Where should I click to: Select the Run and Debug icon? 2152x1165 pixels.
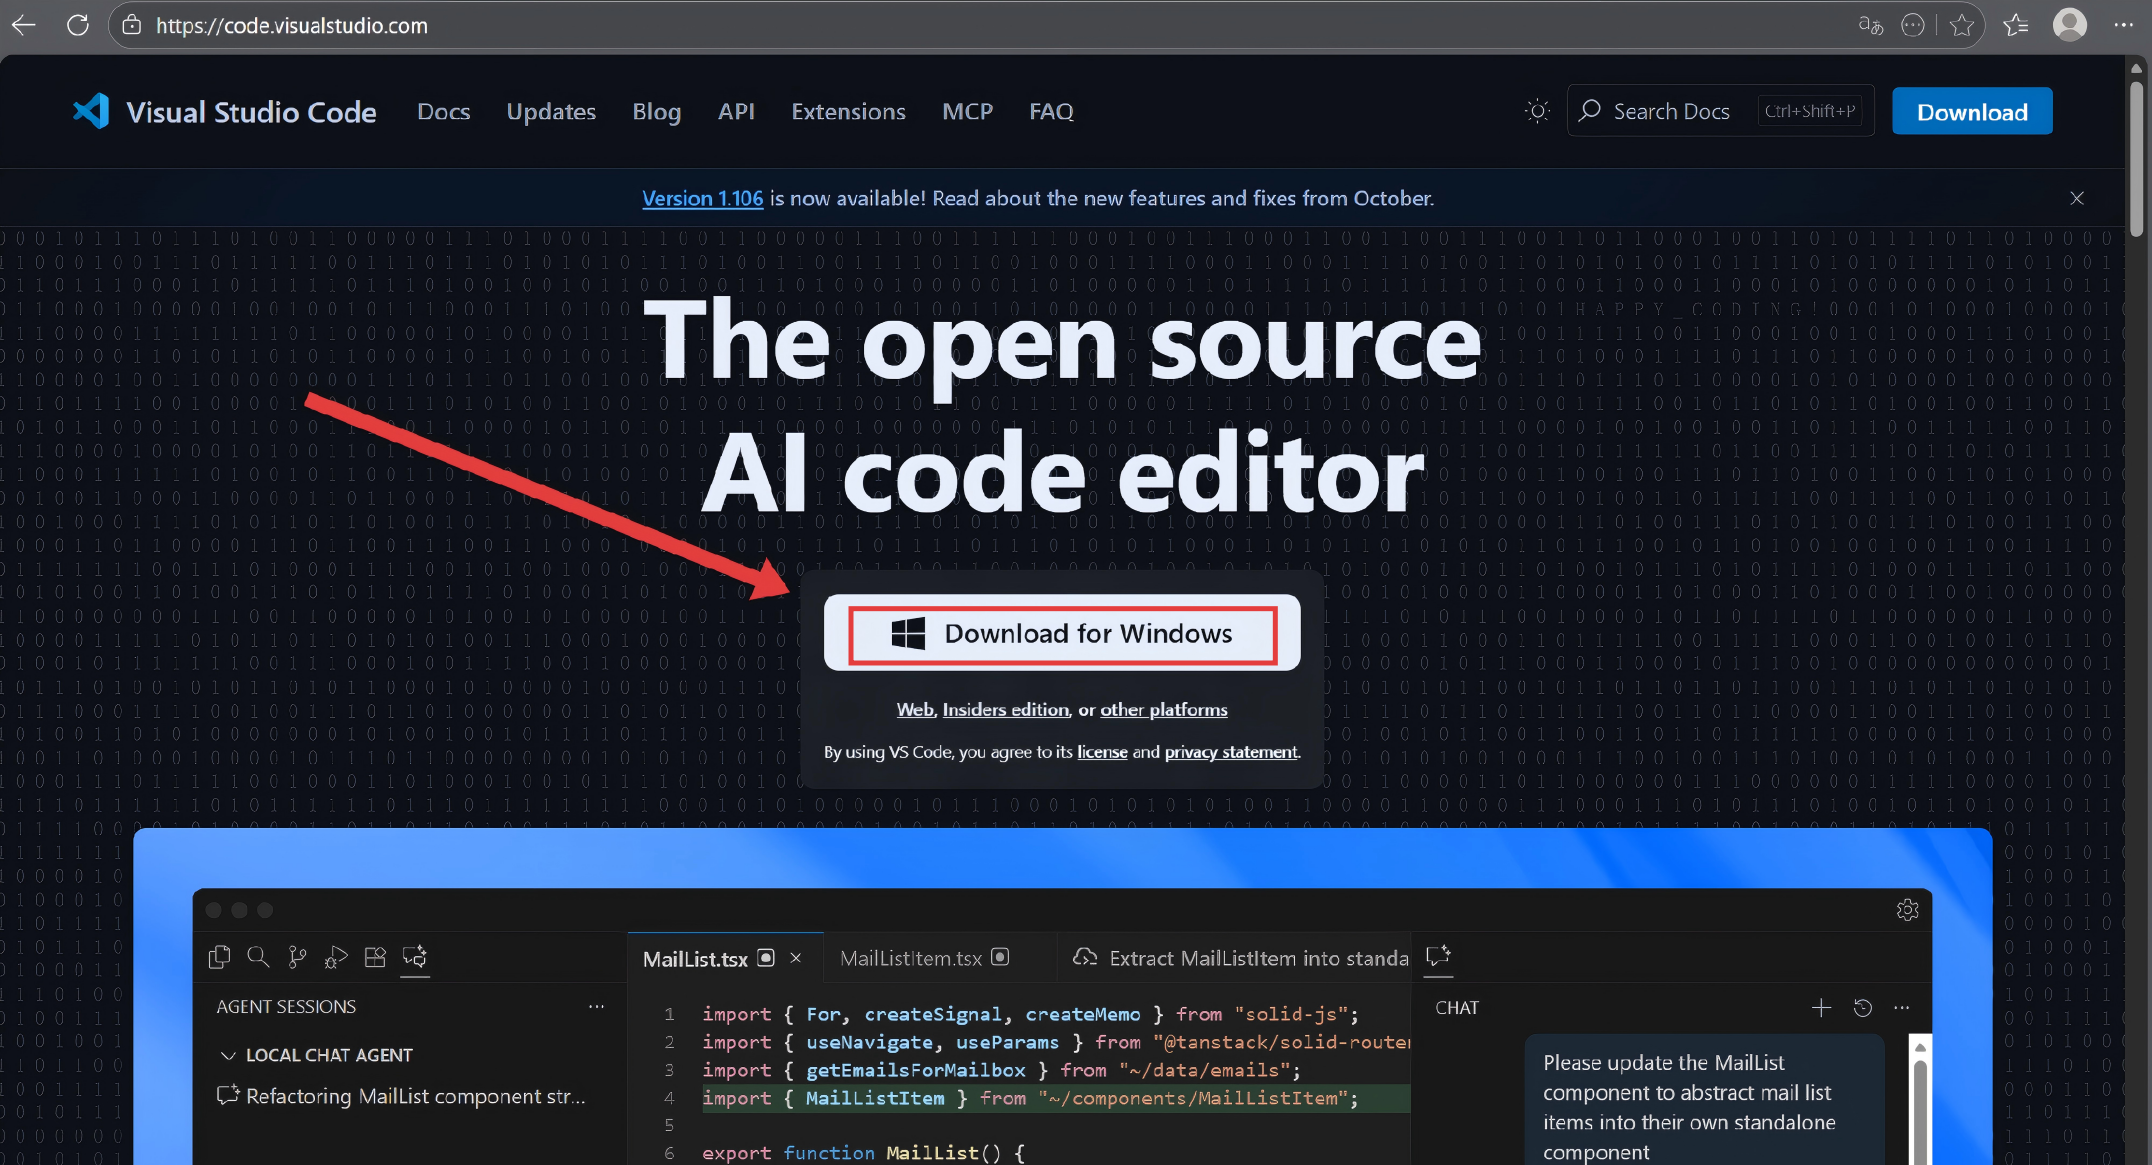(x=336, y=957)
